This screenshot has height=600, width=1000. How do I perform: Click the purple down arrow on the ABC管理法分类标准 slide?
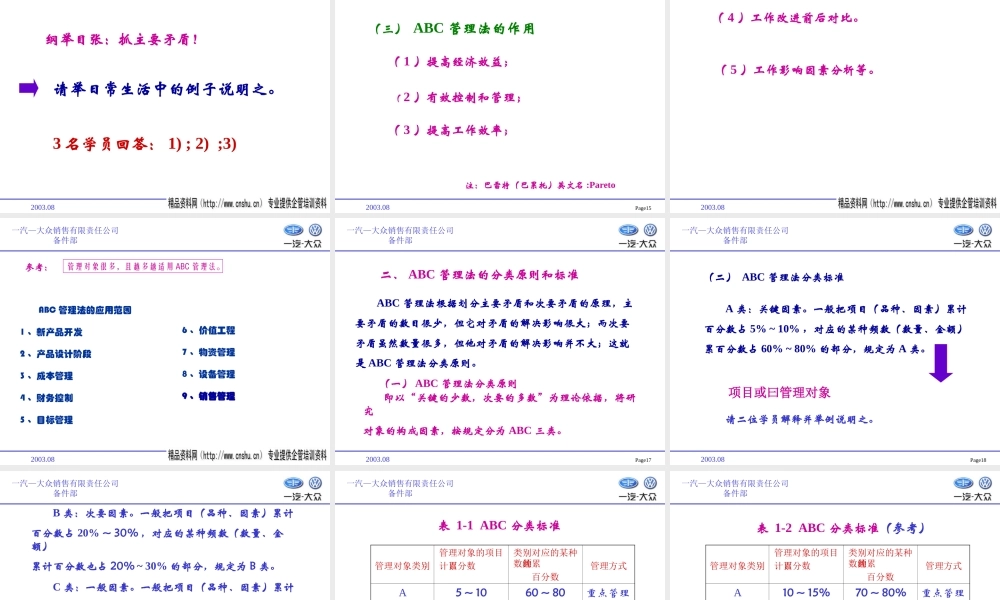(x=941, y=363)
